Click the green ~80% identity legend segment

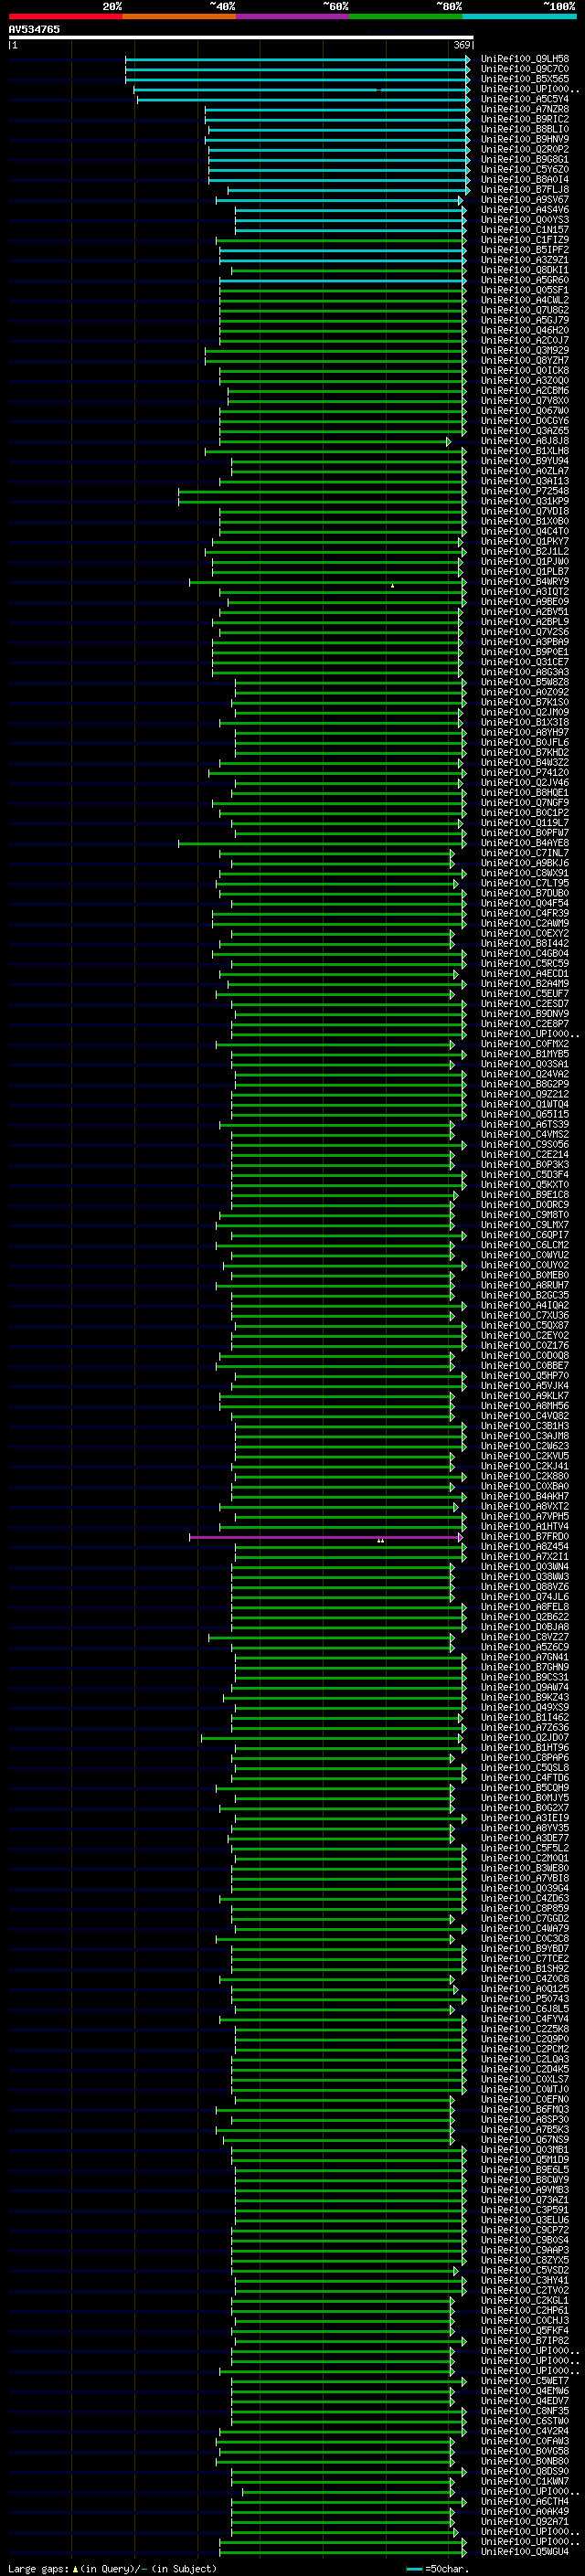pyautogui.click(x=406, y=16)
